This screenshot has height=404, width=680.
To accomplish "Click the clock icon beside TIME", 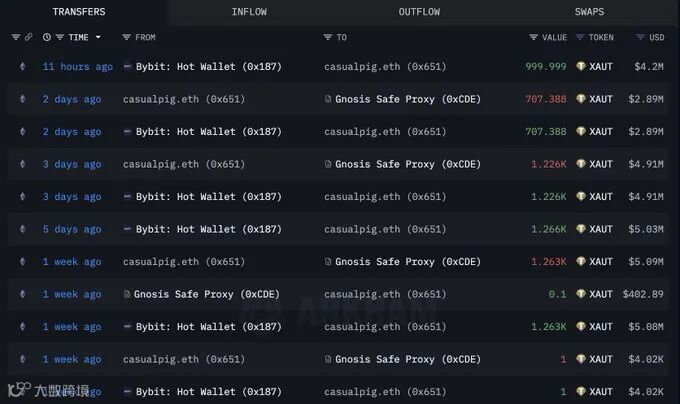I will tap(47, 37).
